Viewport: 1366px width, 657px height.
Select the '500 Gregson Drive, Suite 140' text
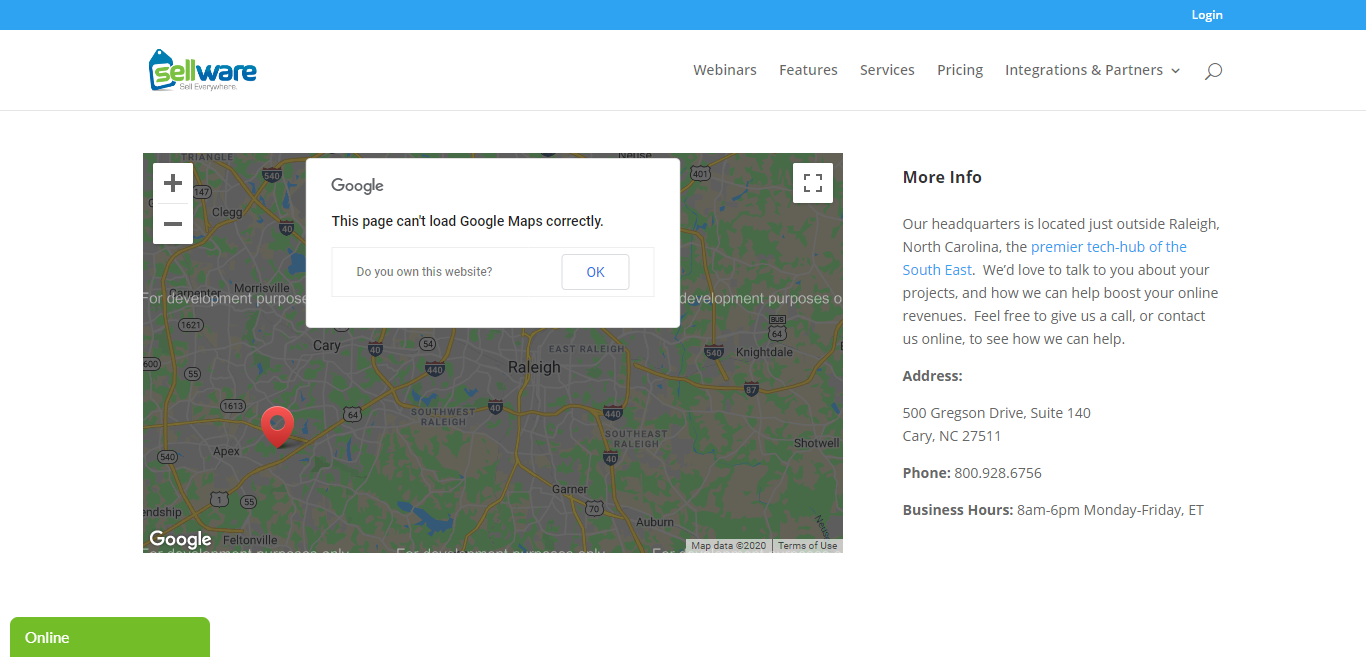coord(996,413)
